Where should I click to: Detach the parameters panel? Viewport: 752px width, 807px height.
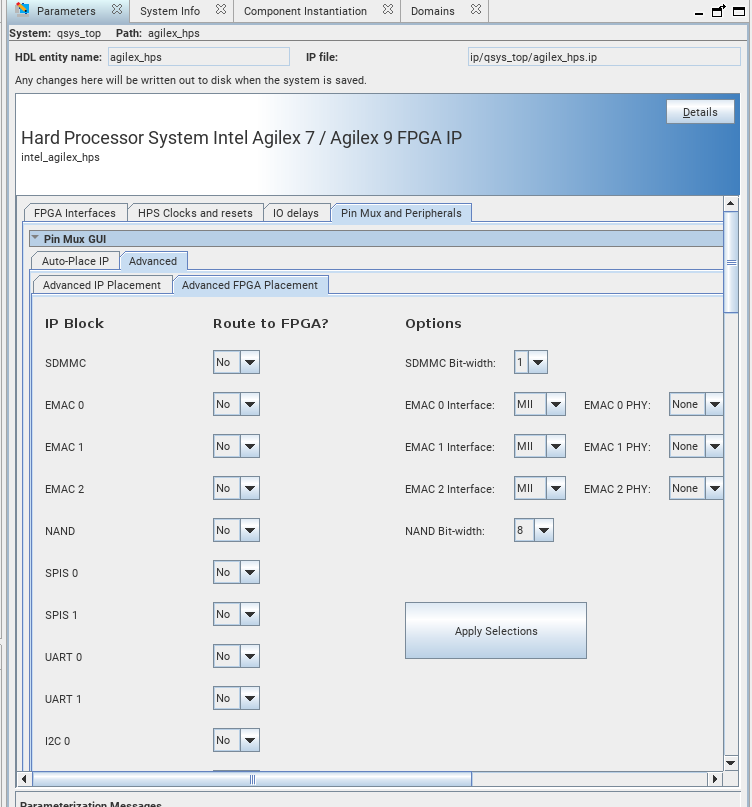pos(719,11)
